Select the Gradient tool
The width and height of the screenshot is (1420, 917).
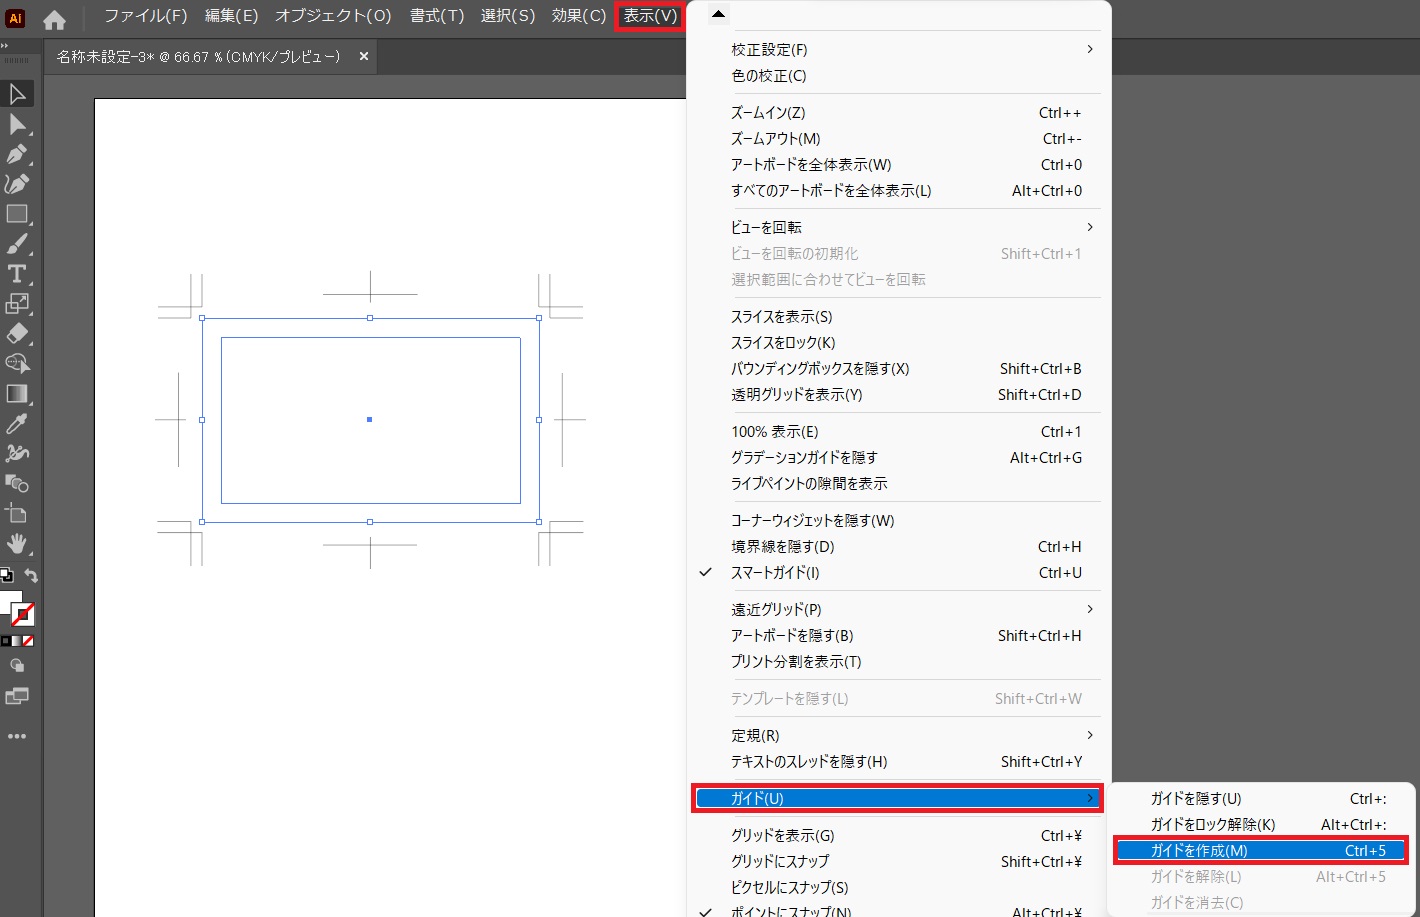(x=17, y=394)
